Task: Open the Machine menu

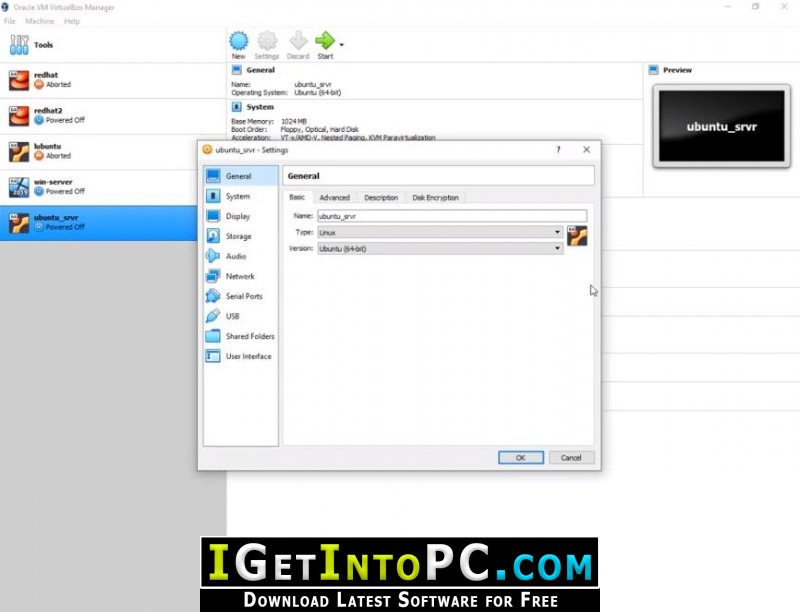Action: [39, 21]
